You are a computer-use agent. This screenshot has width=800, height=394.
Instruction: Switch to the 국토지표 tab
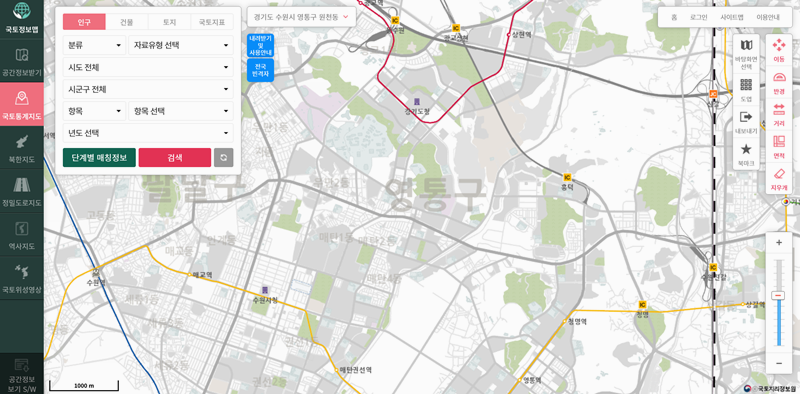click(x=212, y=22)
